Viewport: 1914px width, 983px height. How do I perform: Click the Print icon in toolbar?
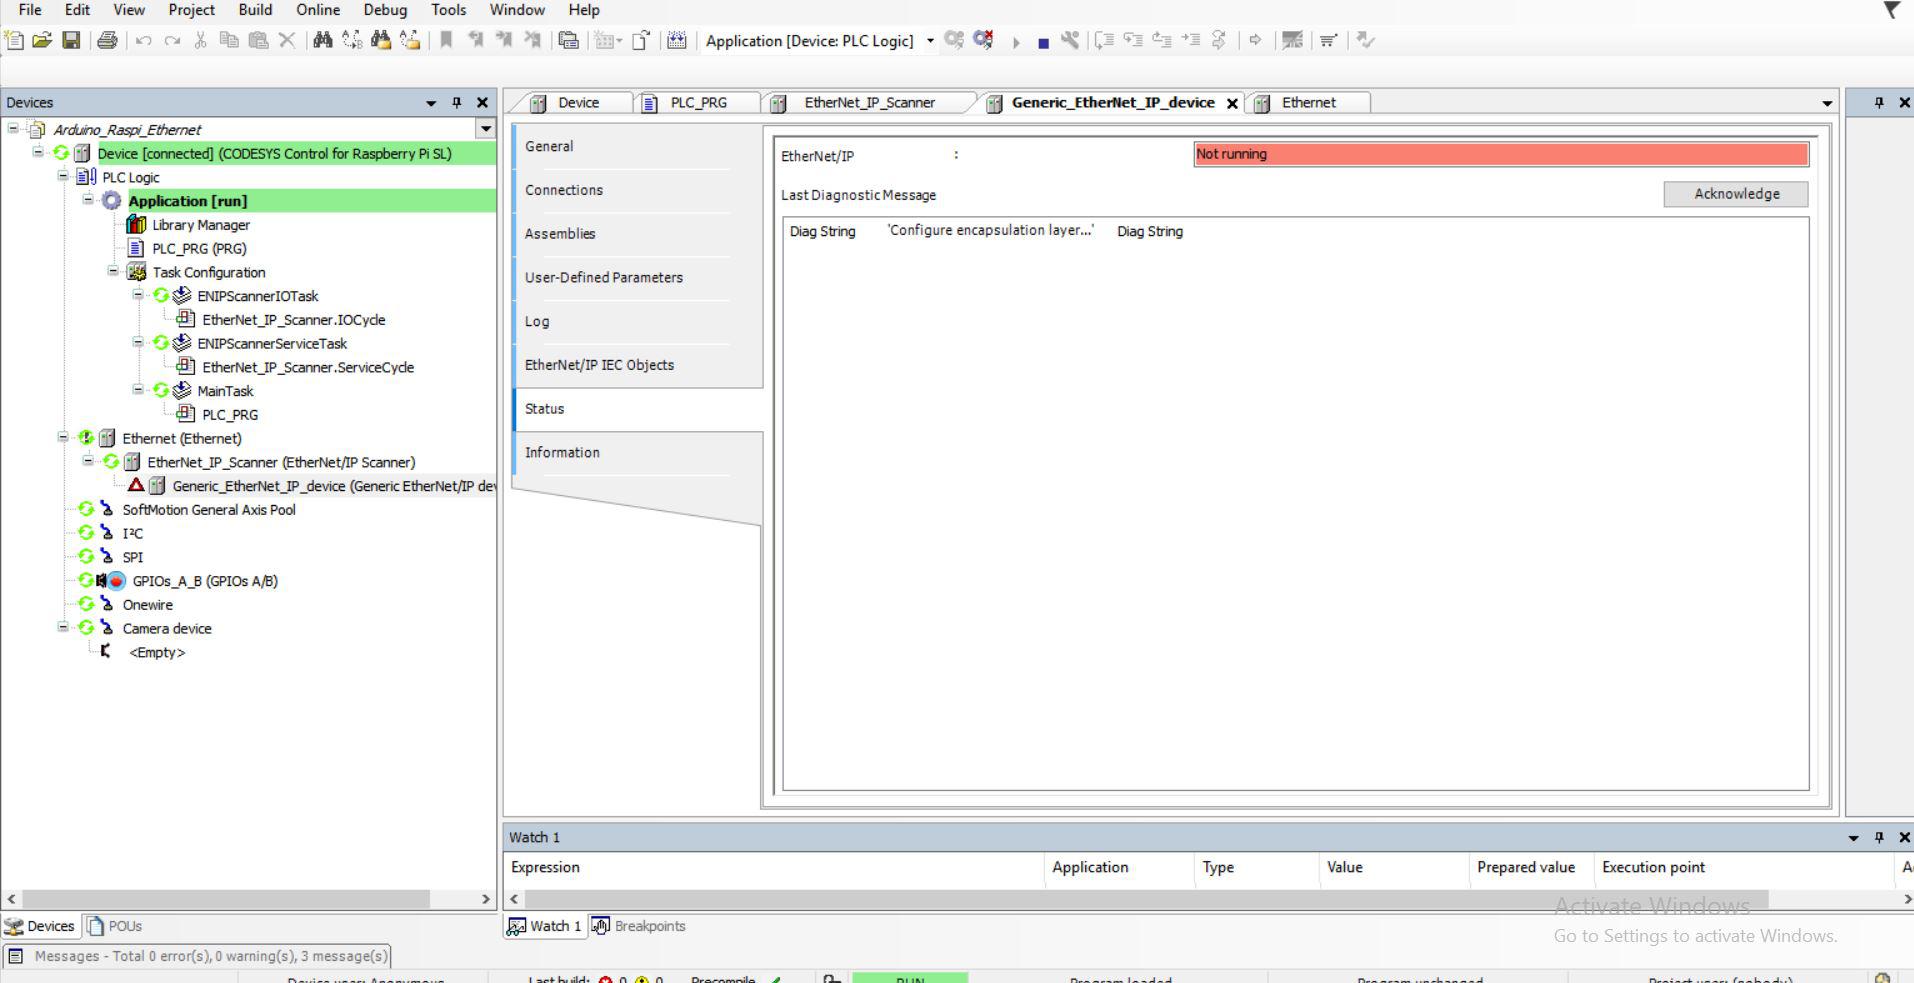click(107, 40)
